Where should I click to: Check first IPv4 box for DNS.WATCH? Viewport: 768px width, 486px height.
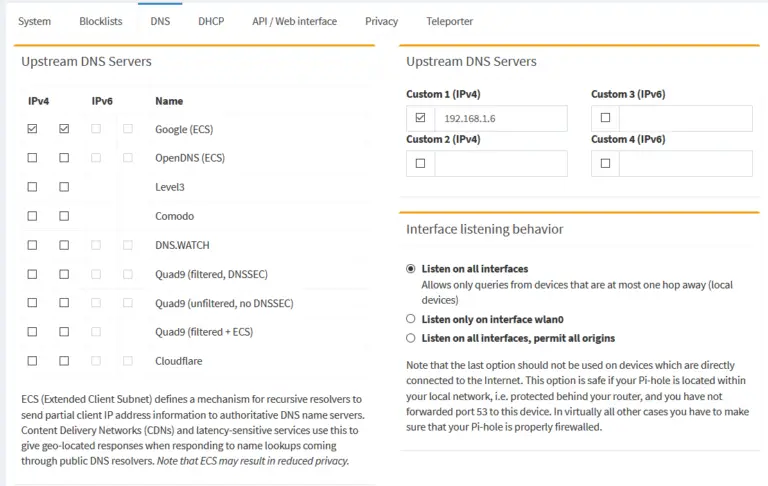point(32,245)
